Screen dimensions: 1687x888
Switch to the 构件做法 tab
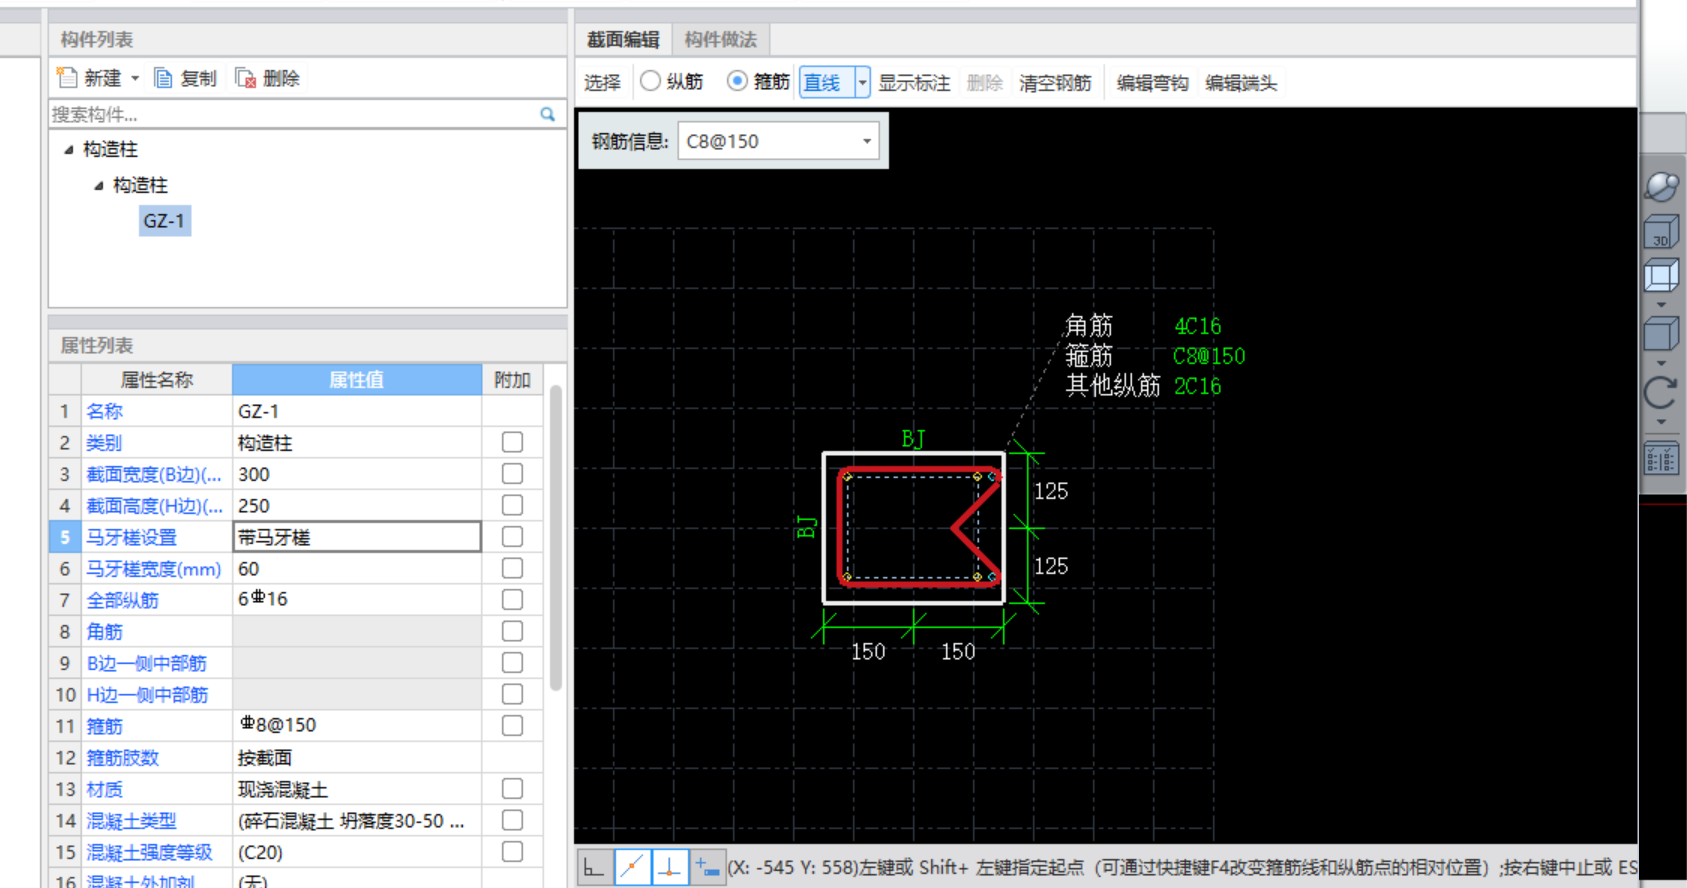coord(721,39)
